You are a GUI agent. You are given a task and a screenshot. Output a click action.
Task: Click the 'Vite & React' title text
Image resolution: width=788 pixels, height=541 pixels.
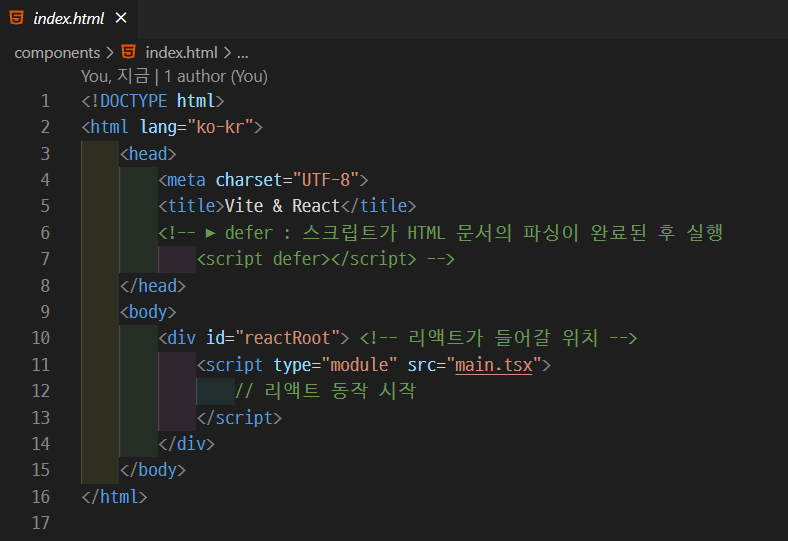[x=282, y=206]
